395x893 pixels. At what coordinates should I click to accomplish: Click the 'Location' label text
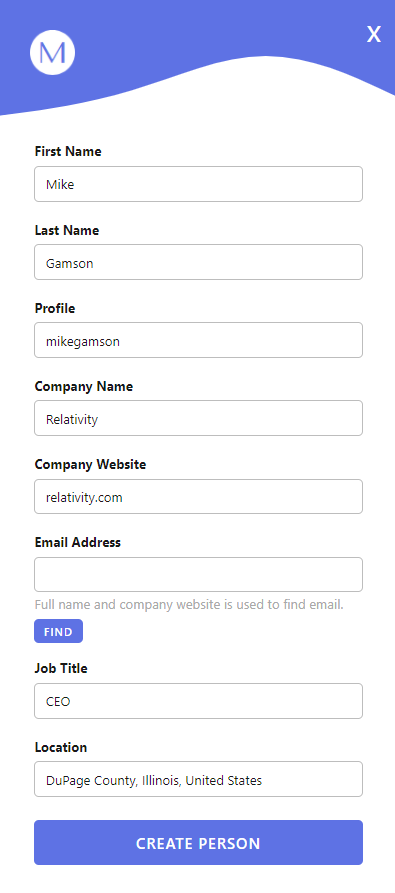[61, 747]
